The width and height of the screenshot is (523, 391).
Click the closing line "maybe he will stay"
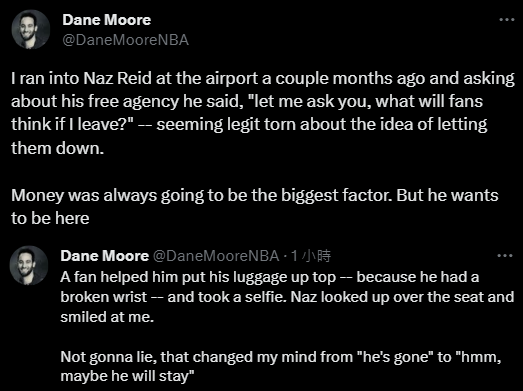pos(127,376)
